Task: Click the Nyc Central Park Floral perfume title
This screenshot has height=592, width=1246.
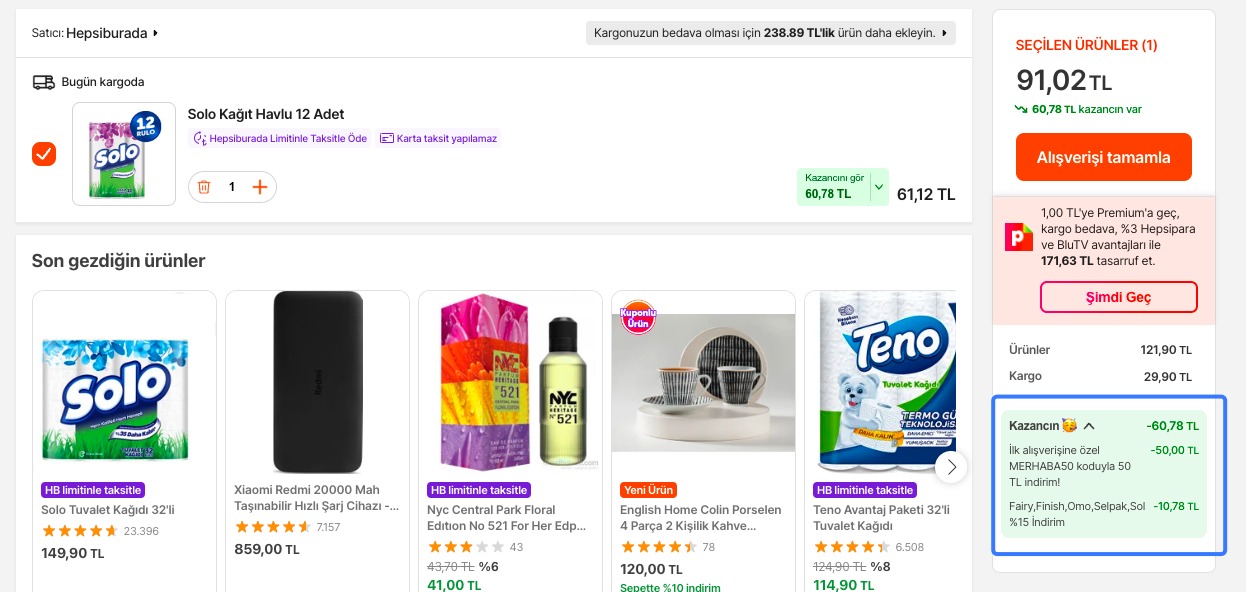Action: click(506, 517)
